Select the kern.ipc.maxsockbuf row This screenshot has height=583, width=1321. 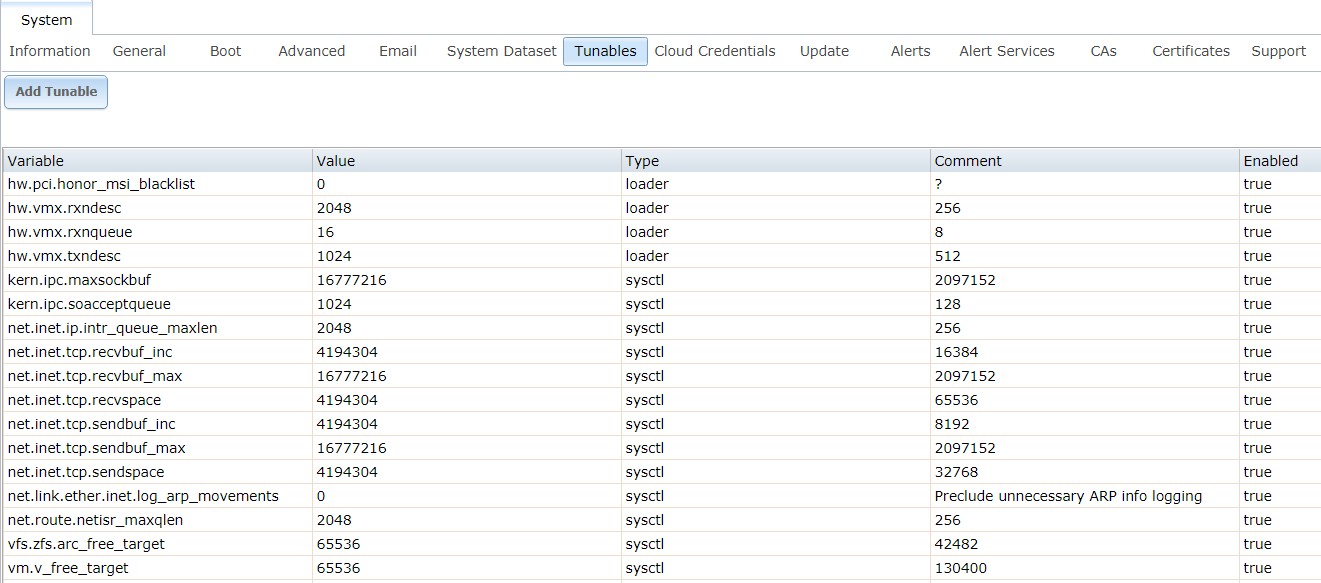tap(662, 280)
